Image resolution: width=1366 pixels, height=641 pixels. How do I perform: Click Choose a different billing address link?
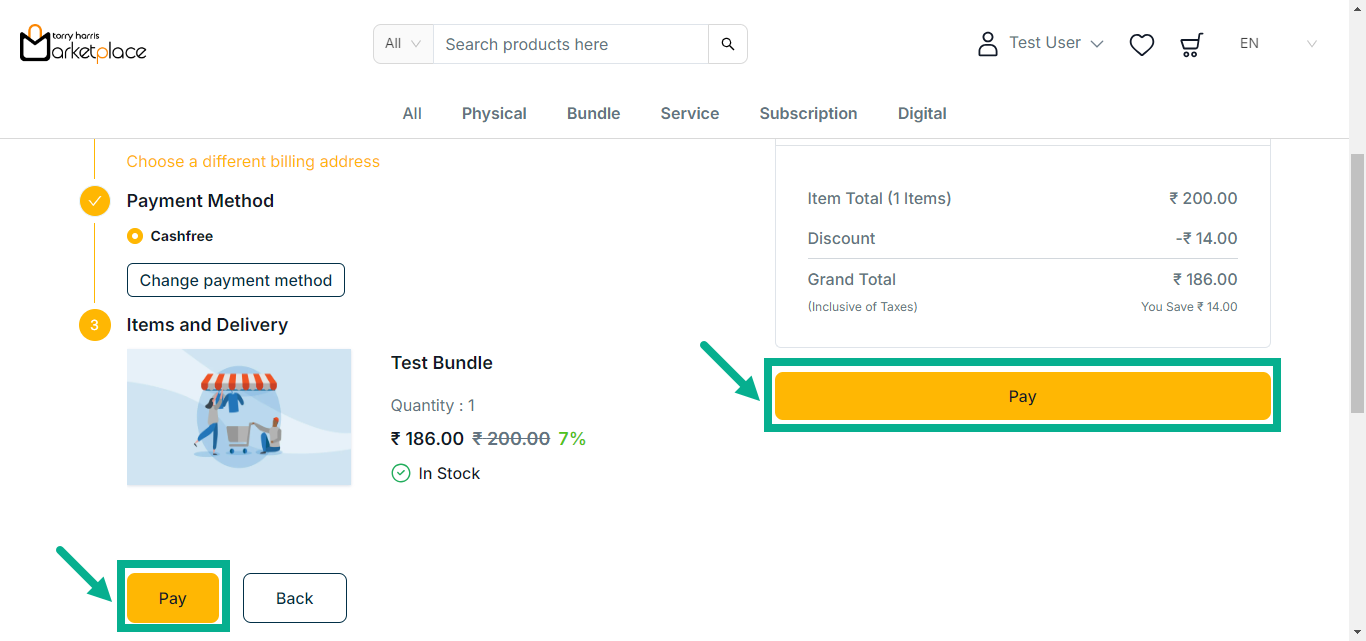coord(253,161)
